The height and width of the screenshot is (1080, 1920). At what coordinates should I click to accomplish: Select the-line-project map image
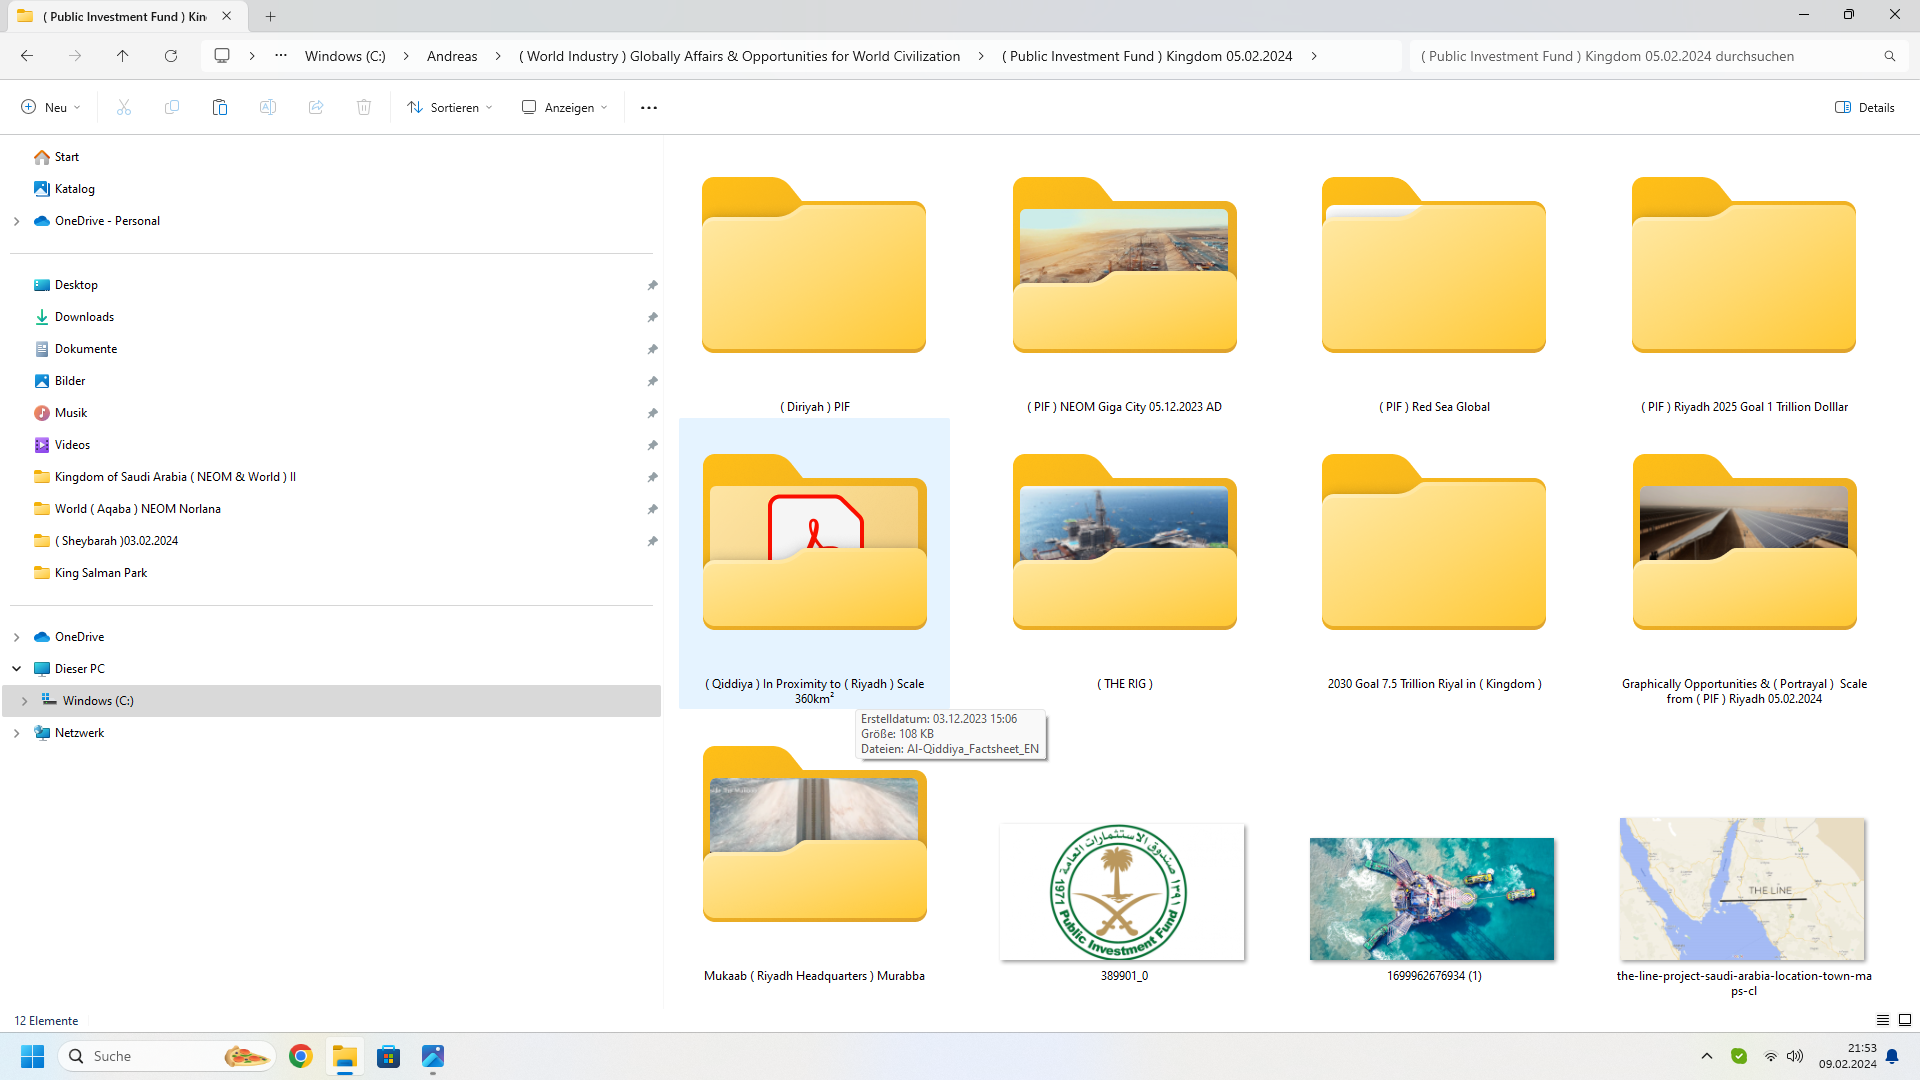click(1744, 890)
